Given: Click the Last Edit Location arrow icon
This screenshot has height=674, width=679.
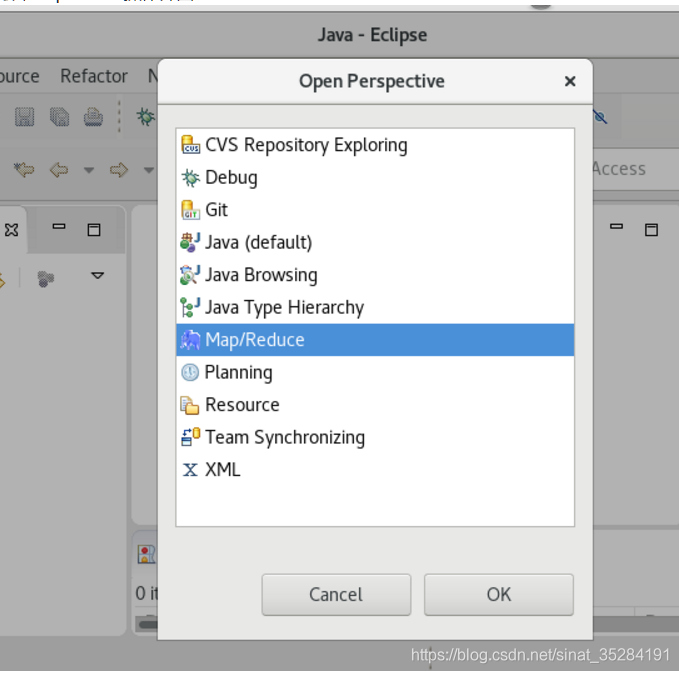Looking at the screenshot, I should 24,169.
